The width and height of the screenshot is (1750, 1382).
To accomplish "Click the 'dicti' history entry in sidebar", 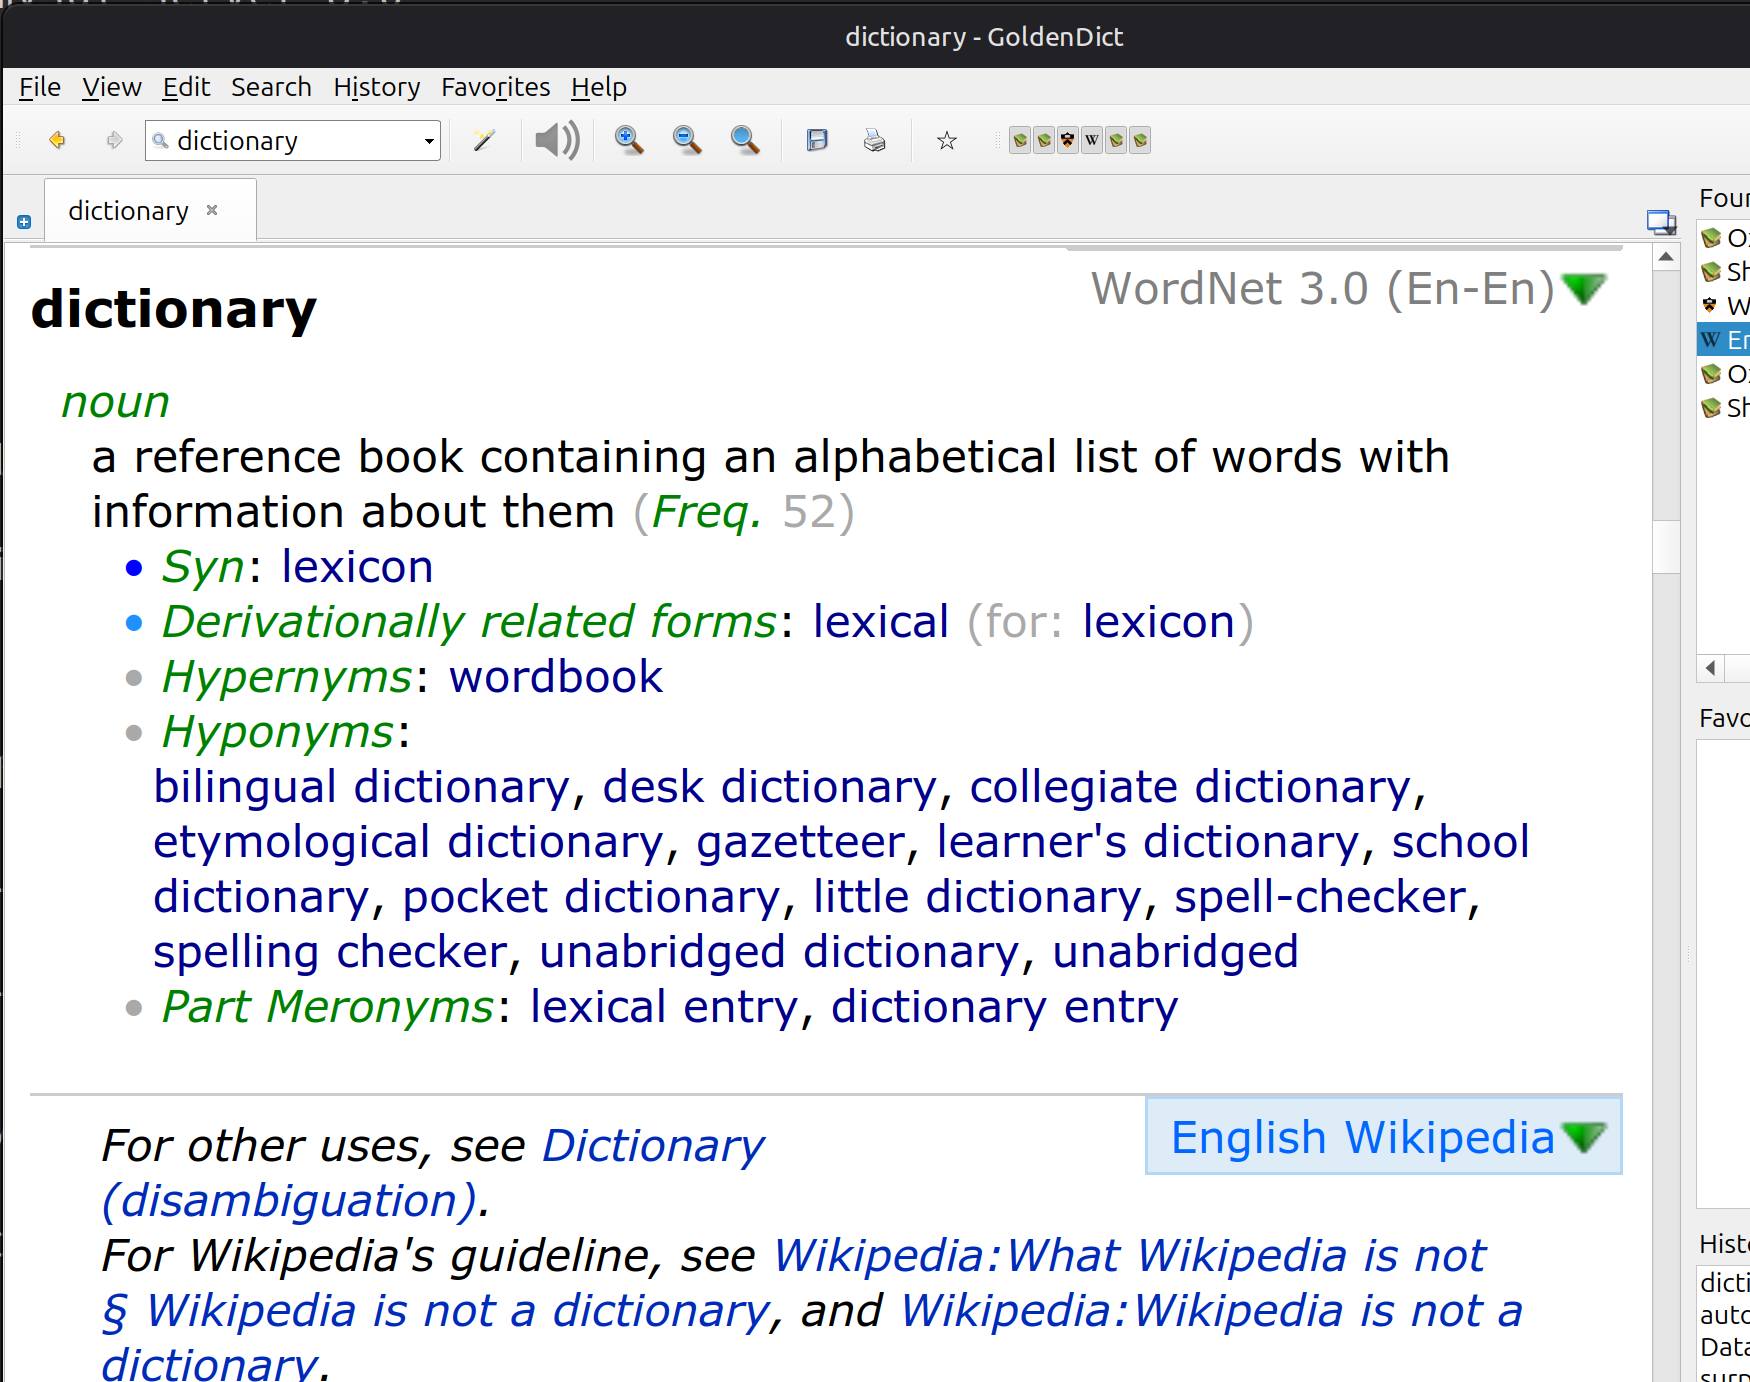I will click(1724, 1282).
